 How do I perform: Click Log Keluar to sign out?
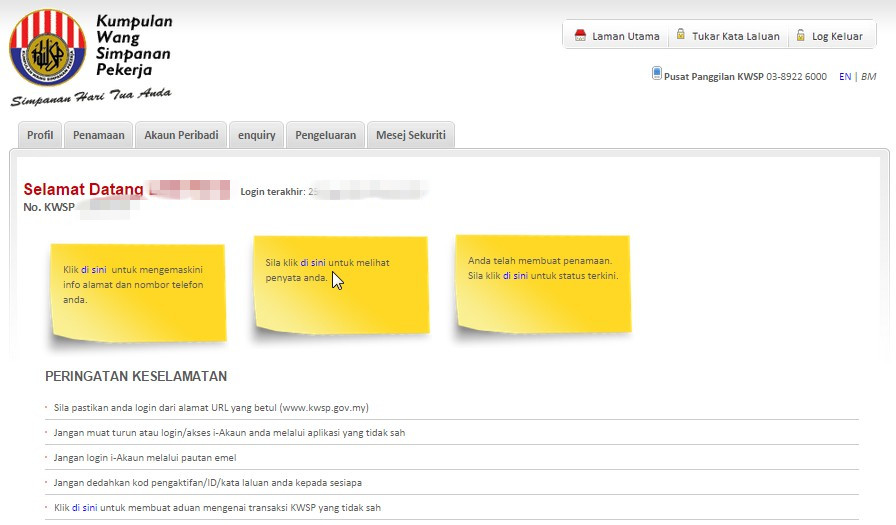click(837, 36)
